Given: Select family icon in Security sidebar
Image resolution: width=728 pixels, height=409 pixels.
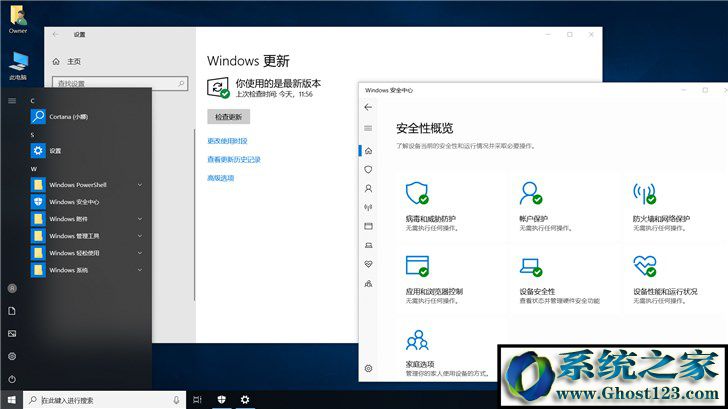Looking at the screenshot, I should (x=368, y=283).
